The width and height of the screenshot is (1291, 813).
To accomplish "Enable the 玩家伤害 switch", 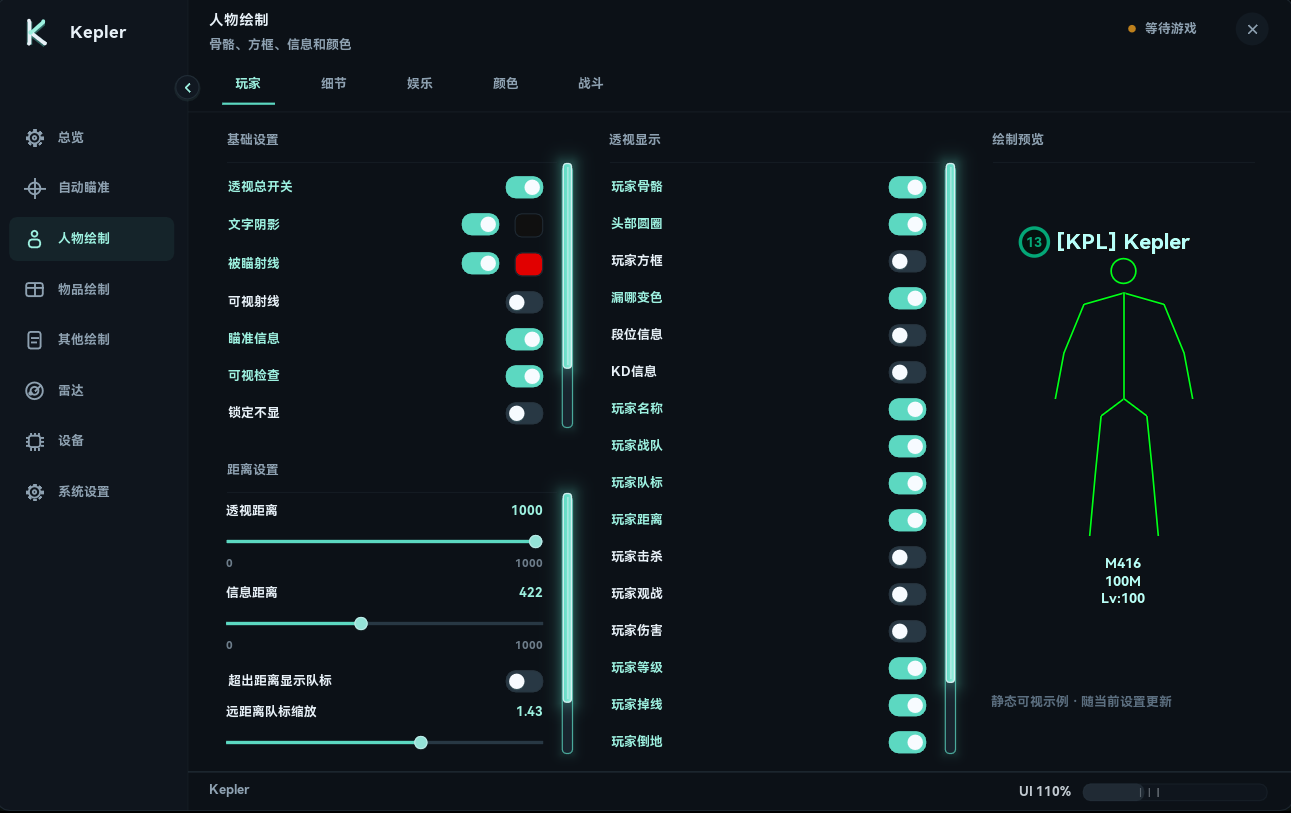I will pos(907,631).
